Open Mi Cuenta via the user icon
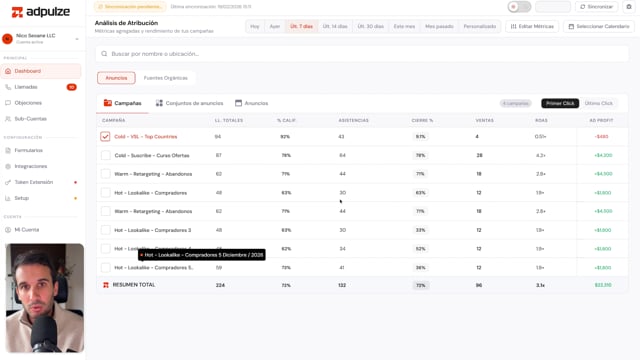 (x=8, y=230)
